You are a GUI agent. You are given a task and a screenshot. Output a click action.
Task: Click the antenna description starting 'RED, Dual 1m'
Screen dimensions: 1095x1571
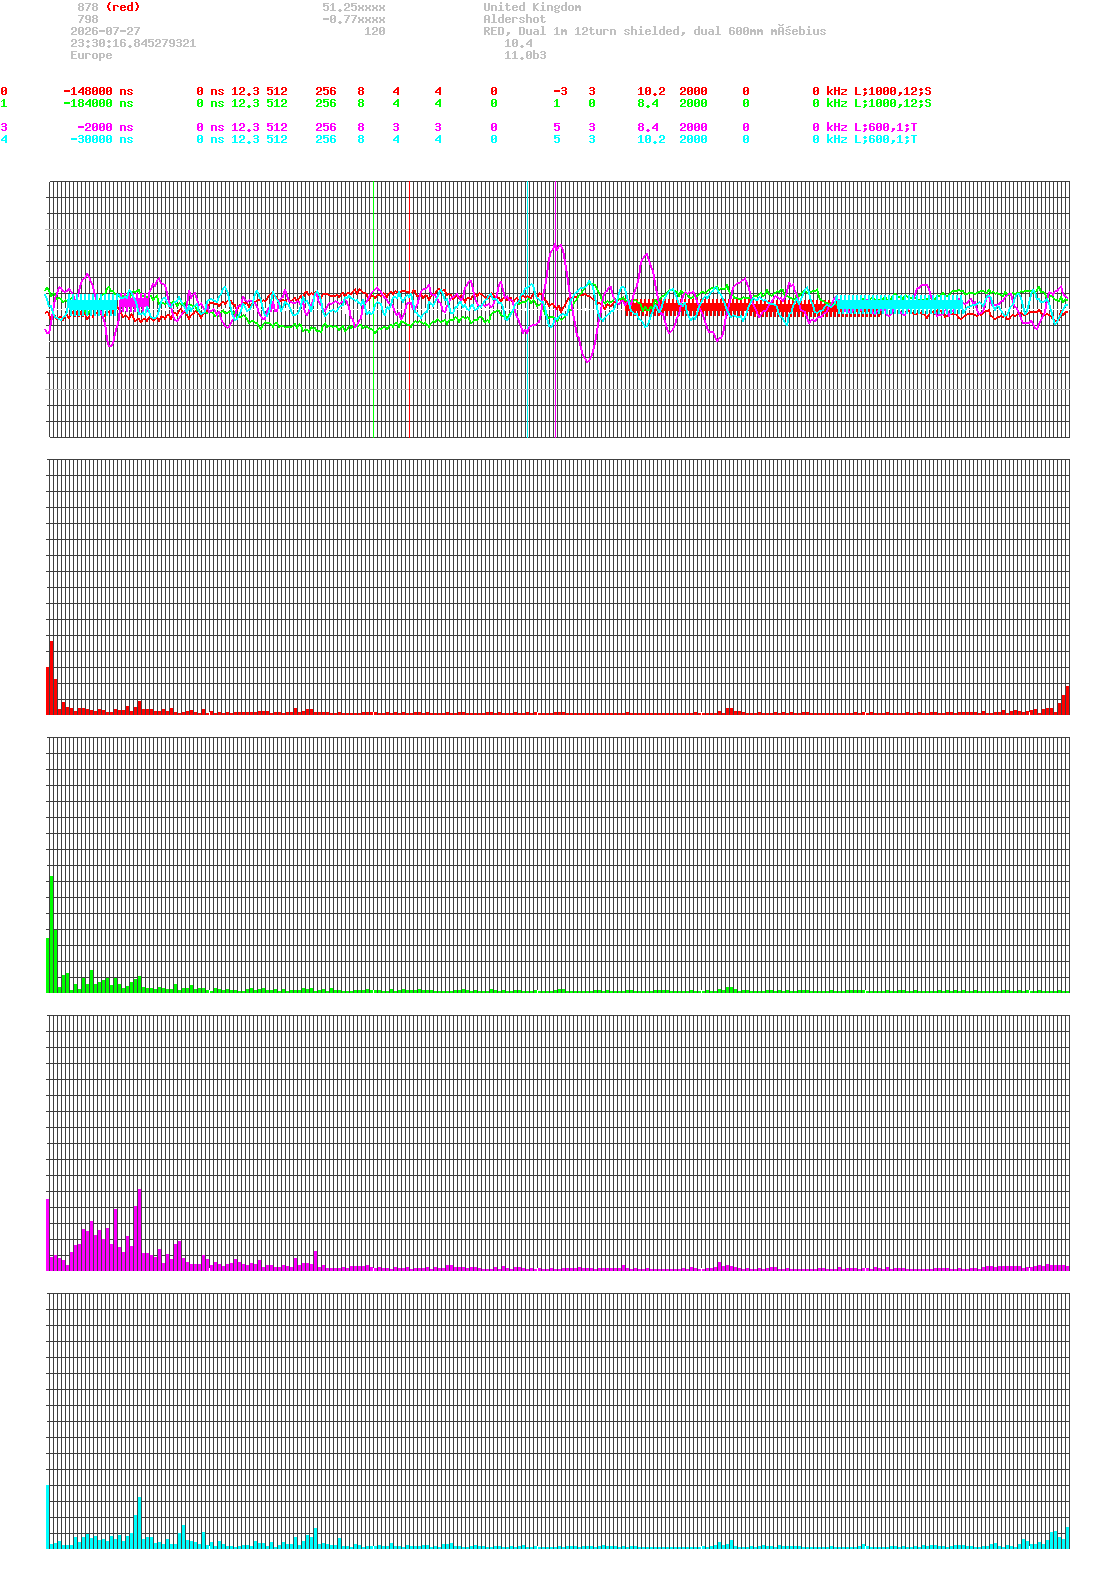pyautogui.click(x=655, y=31)
